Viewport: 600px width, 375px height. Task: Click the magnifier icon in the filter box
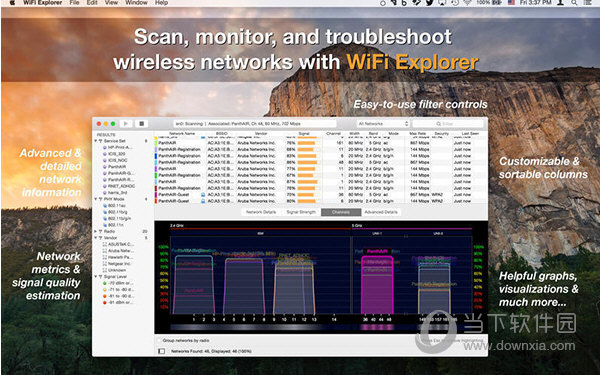coord(439,124)
